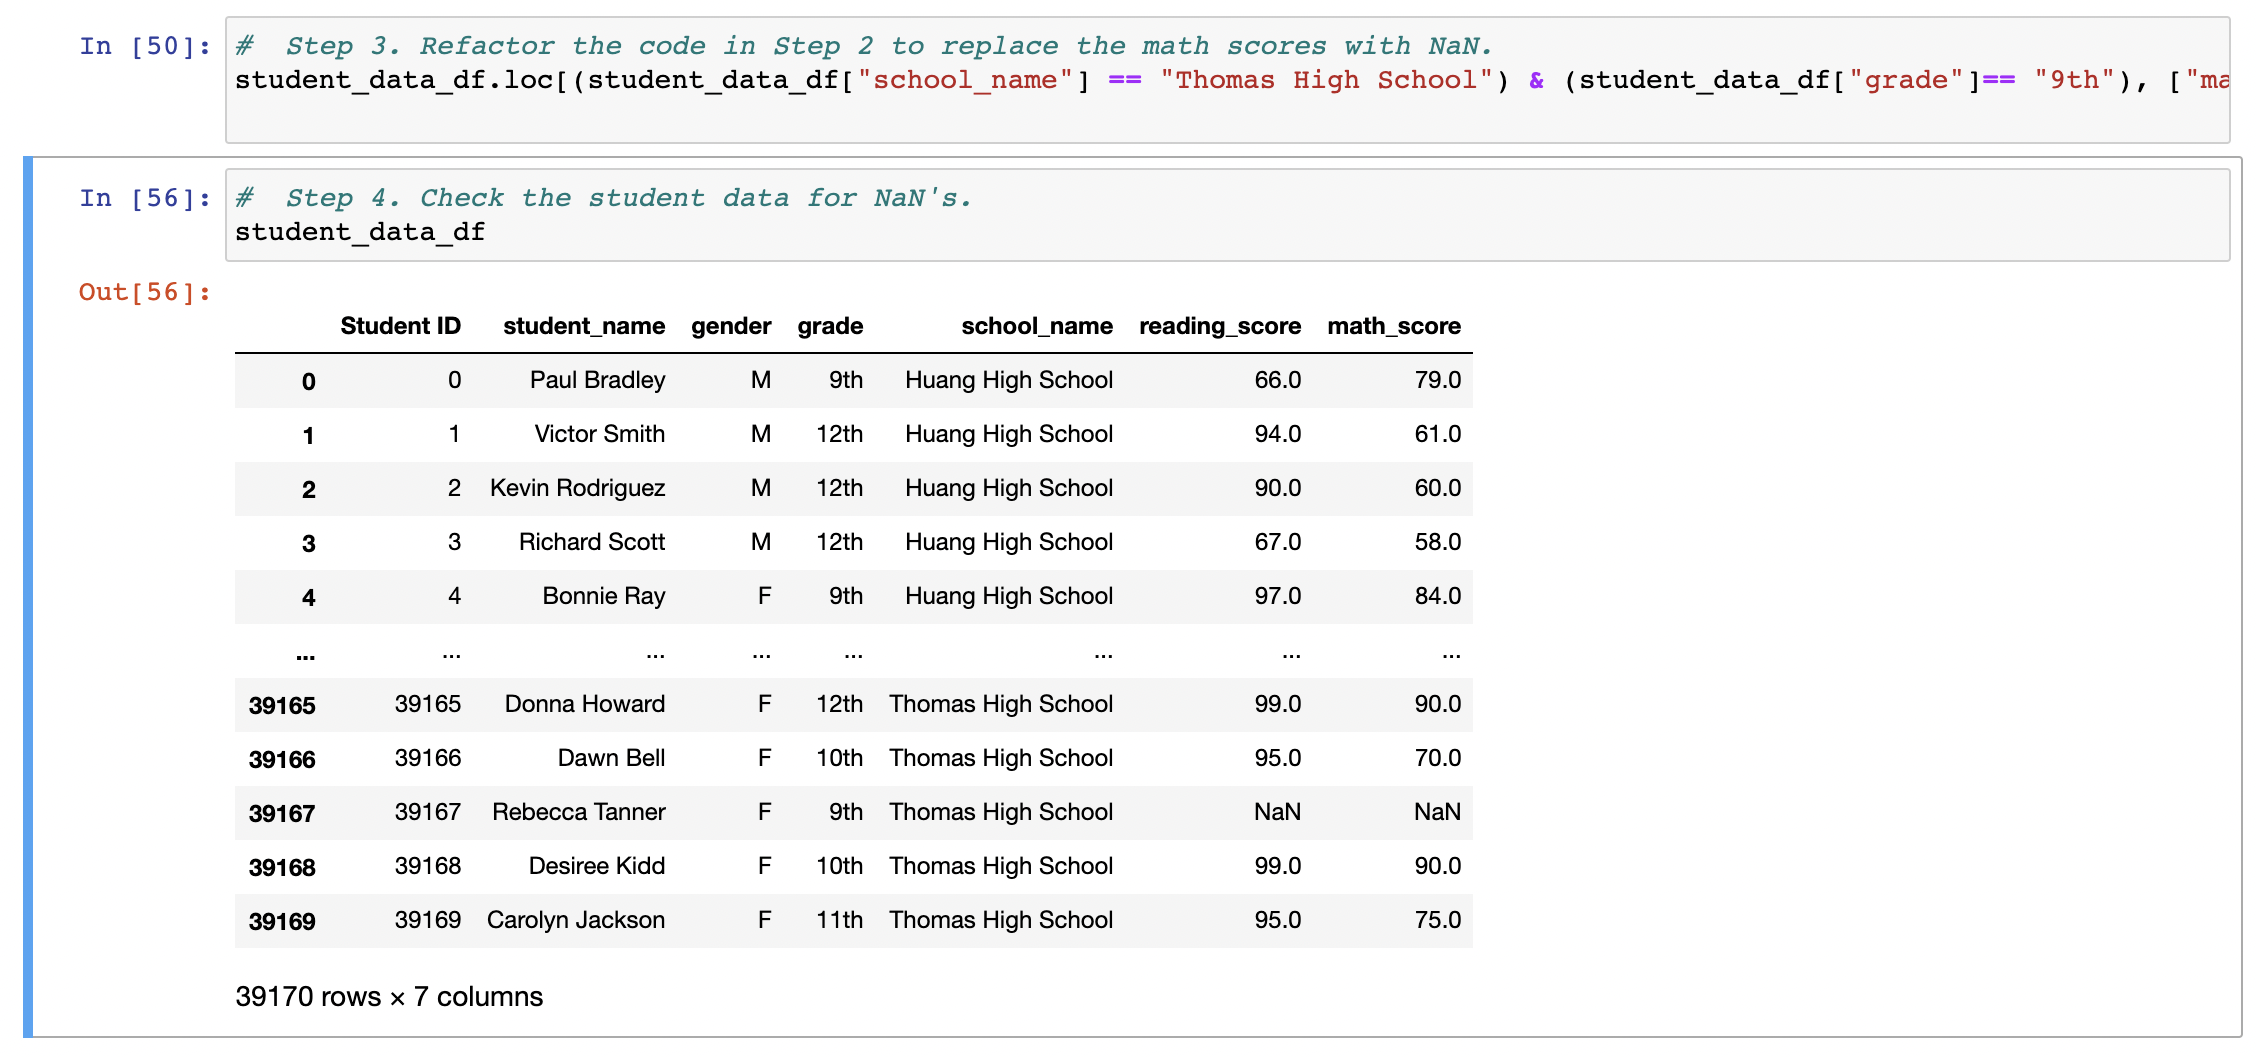
Task: Click the "39170 rows × 7 columns" summary text
Action: pyautogui.click(x=388, y=996)
